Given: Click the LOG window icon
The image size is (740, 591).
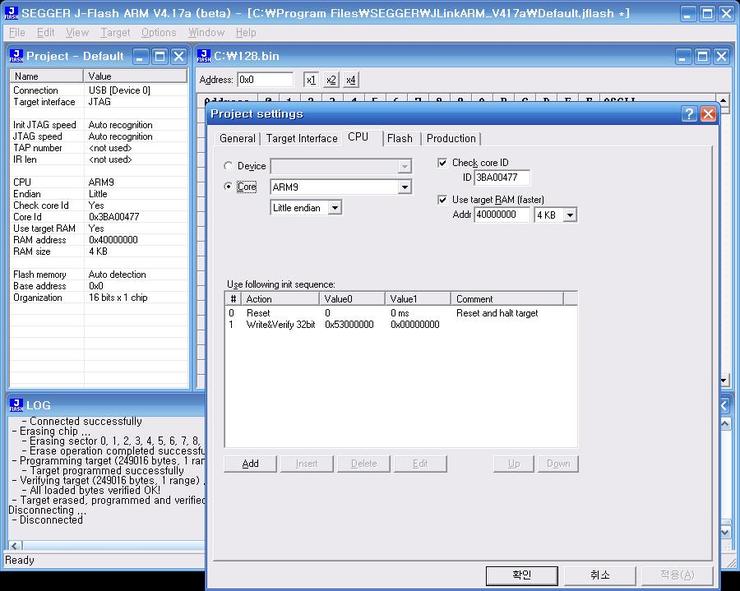Looking at the screenshot, I should coord(16,405).
